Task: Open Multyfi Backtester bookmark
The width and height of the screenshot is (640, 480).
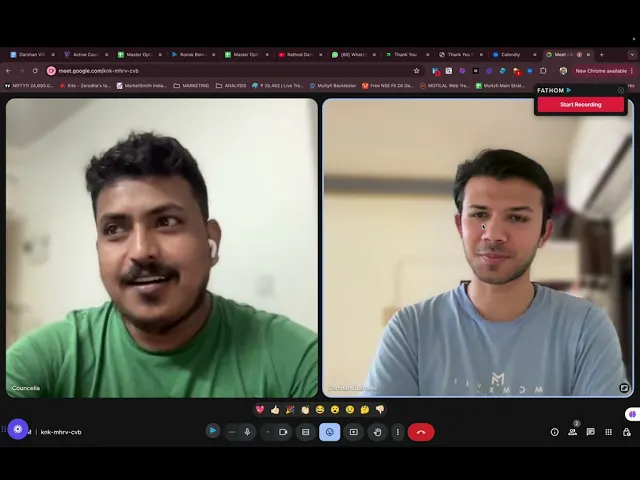Action: (x=333, y=86)
